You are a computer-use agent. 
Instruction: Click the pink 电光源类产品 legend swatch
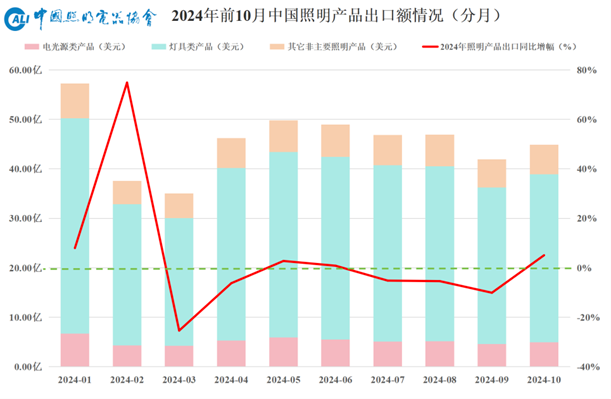tap(32, 47)
